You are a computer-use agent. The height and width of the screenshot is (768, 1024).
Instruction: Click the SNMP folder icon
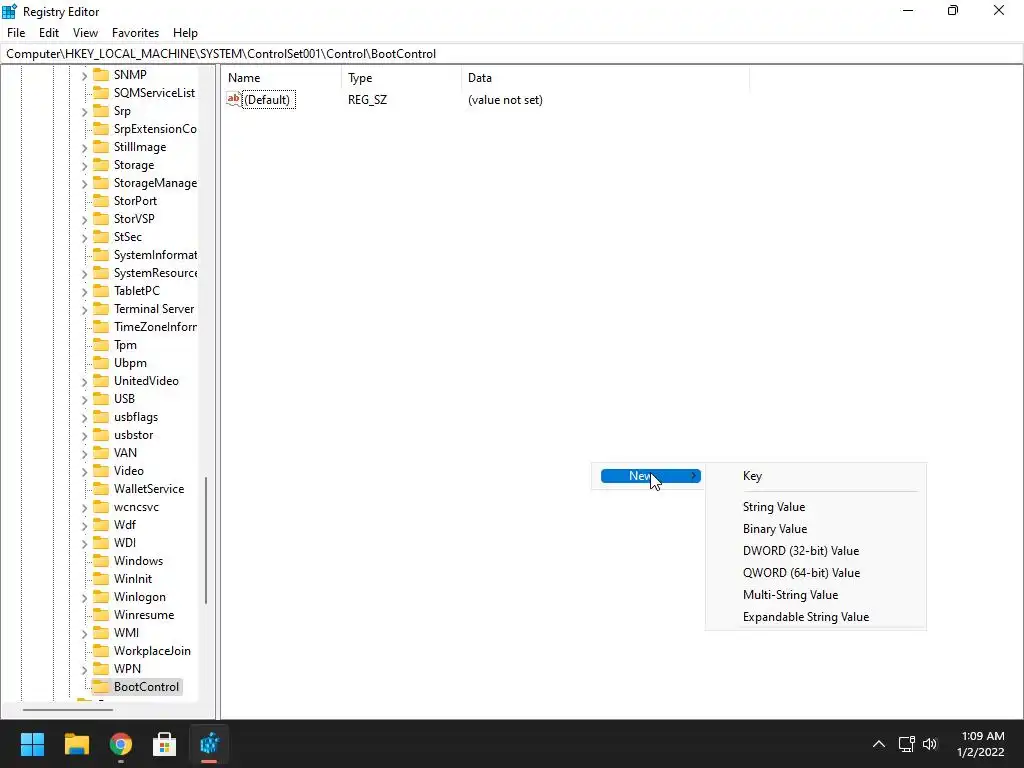coord(101,74)
